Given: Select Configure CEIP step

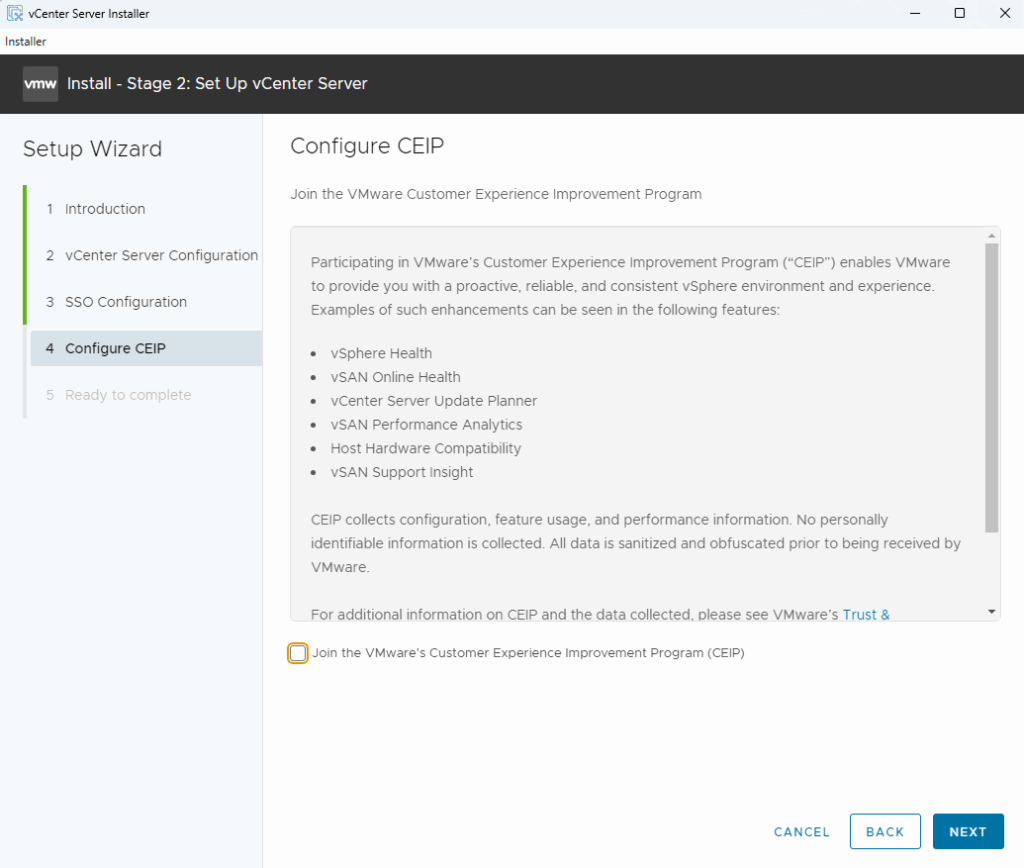Looking at the screenshot, I should pos(146,348).
